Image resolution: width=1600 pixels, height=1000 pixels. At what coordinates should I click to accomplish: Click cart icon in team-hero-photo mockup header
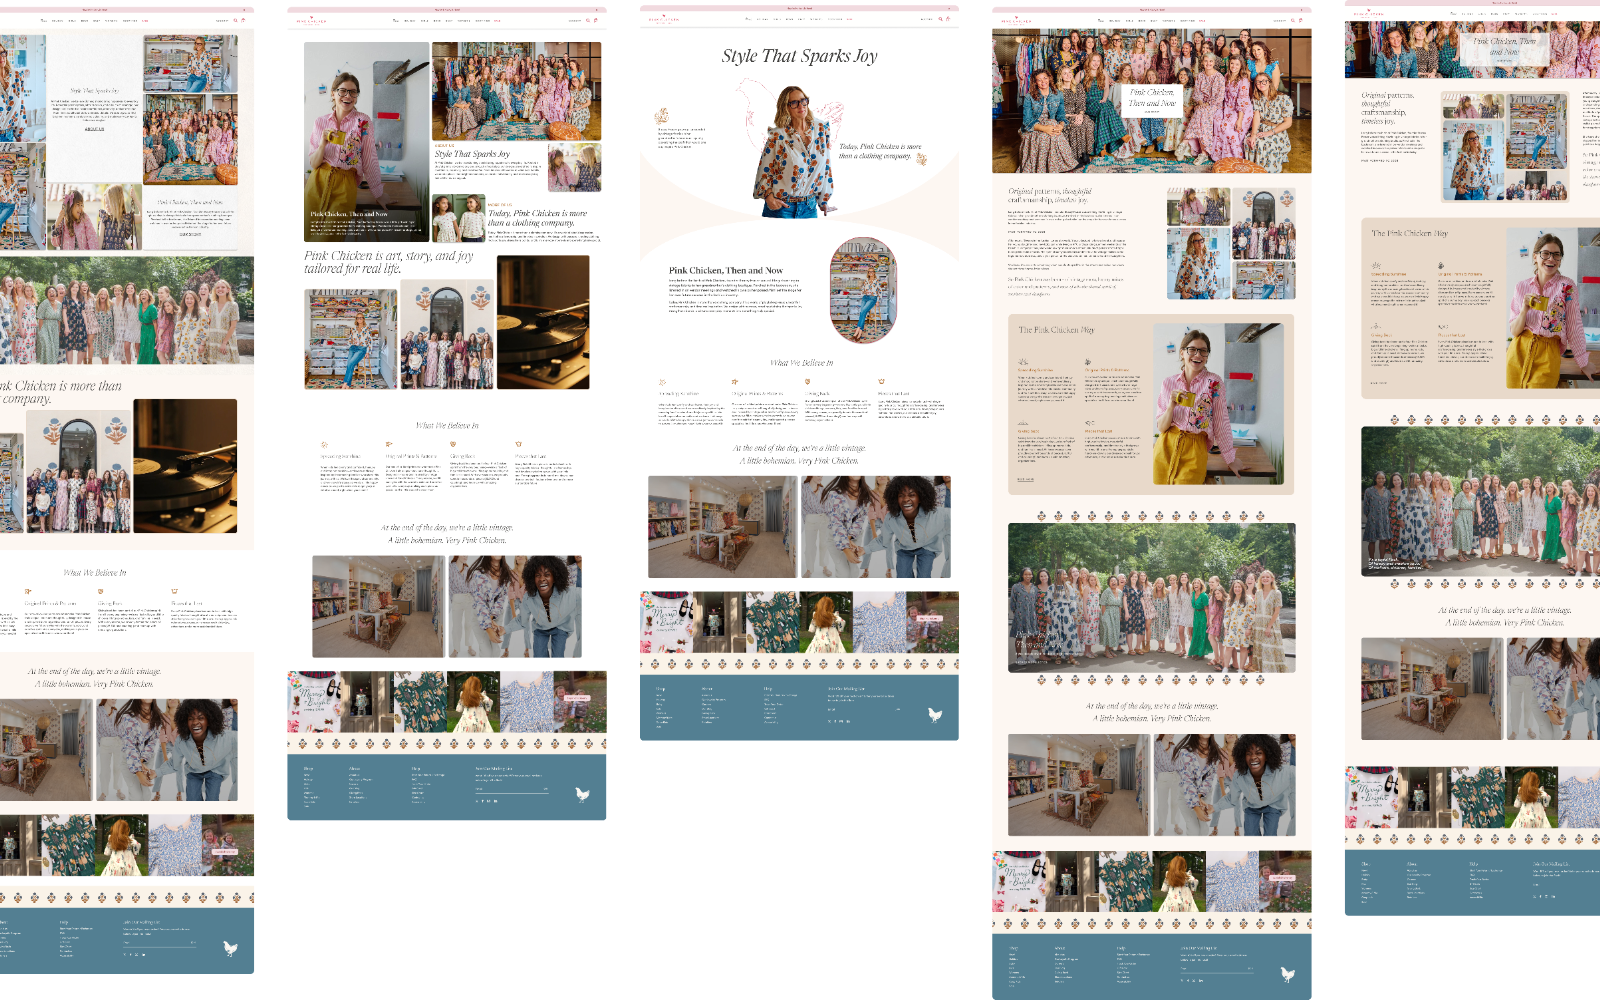pos(1300,20)
